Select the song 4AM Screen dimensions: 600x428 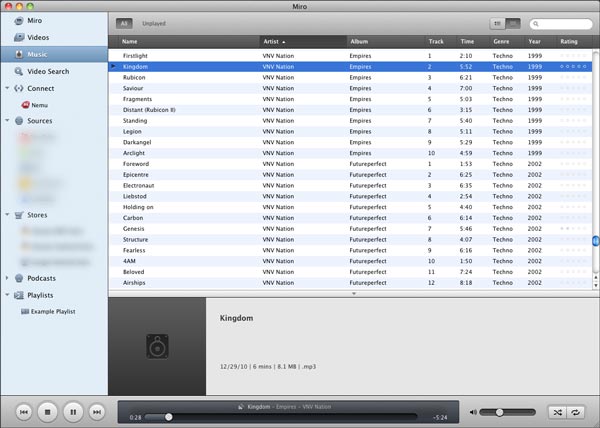(x=350, y=261)
